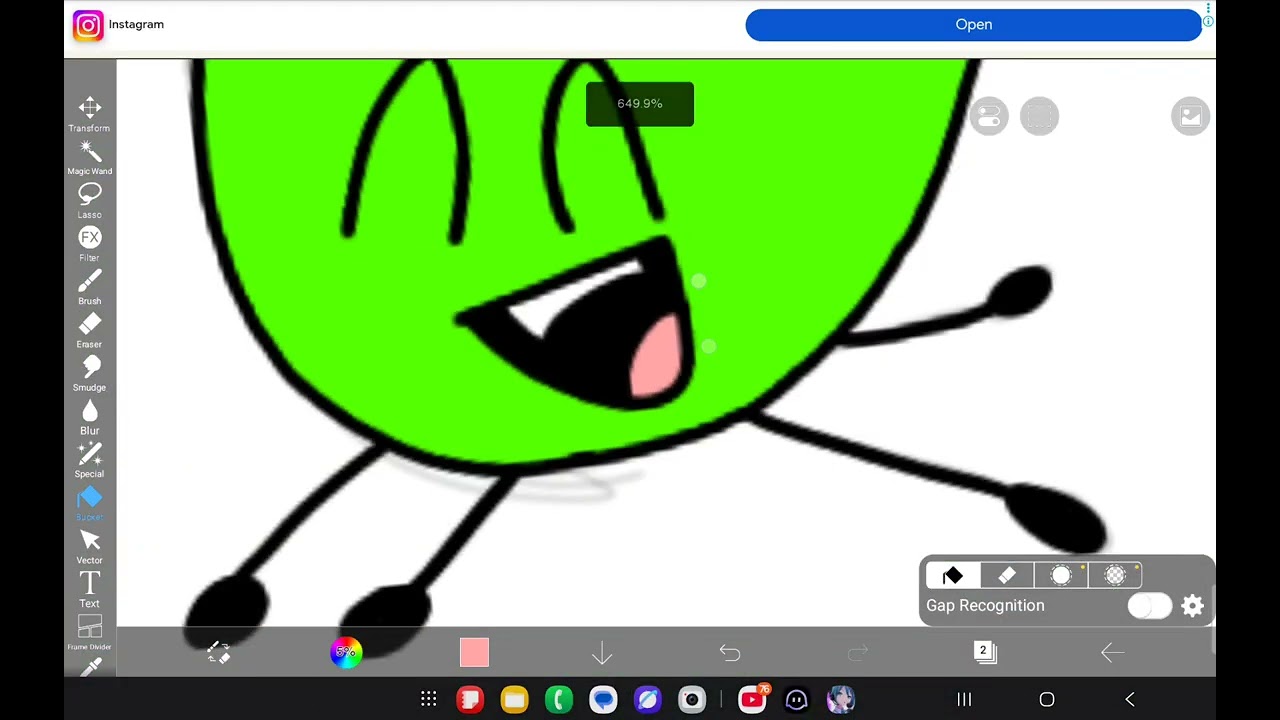This screenshot has width=1280, height=720.
Task: Tap the back arrow in the app's bottom bar
Action: click(x=1113, y=653)
